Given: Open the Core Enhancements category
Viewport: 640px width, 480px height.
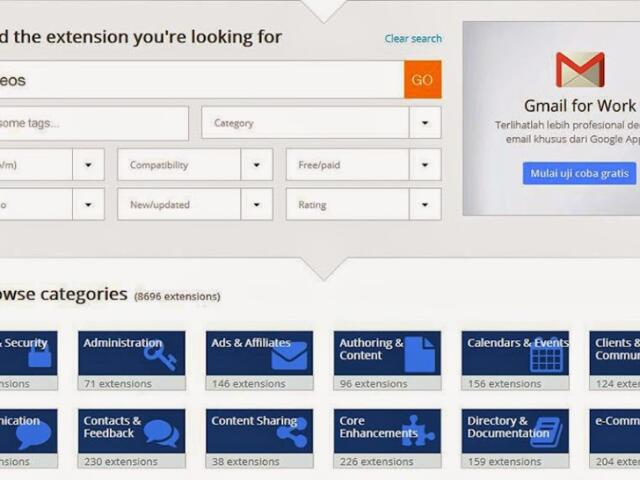Looking at the screenshot, I should pos(387,439).
